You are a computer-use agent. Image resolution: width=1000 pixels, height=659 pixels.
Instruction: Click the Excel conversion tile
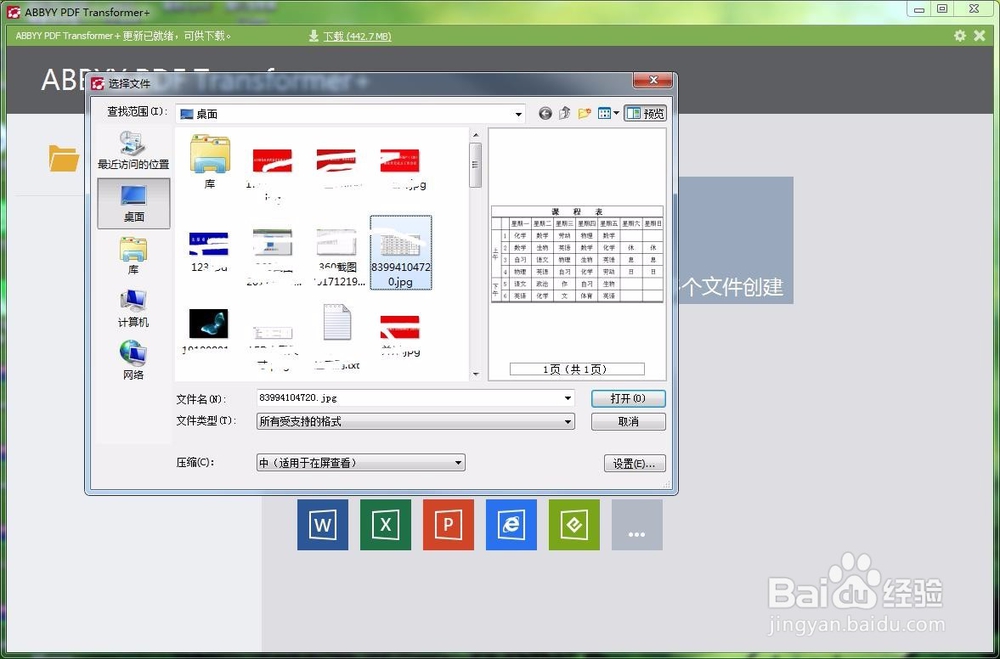pyautogui.click(x=385, y=524)
